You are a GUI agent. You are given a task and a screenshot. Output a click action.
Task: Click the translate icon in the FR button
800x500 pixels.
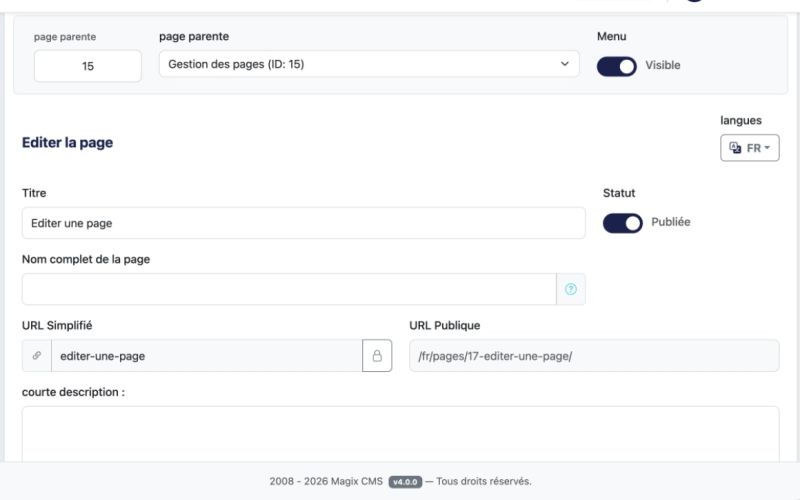(x=736, y=148)
